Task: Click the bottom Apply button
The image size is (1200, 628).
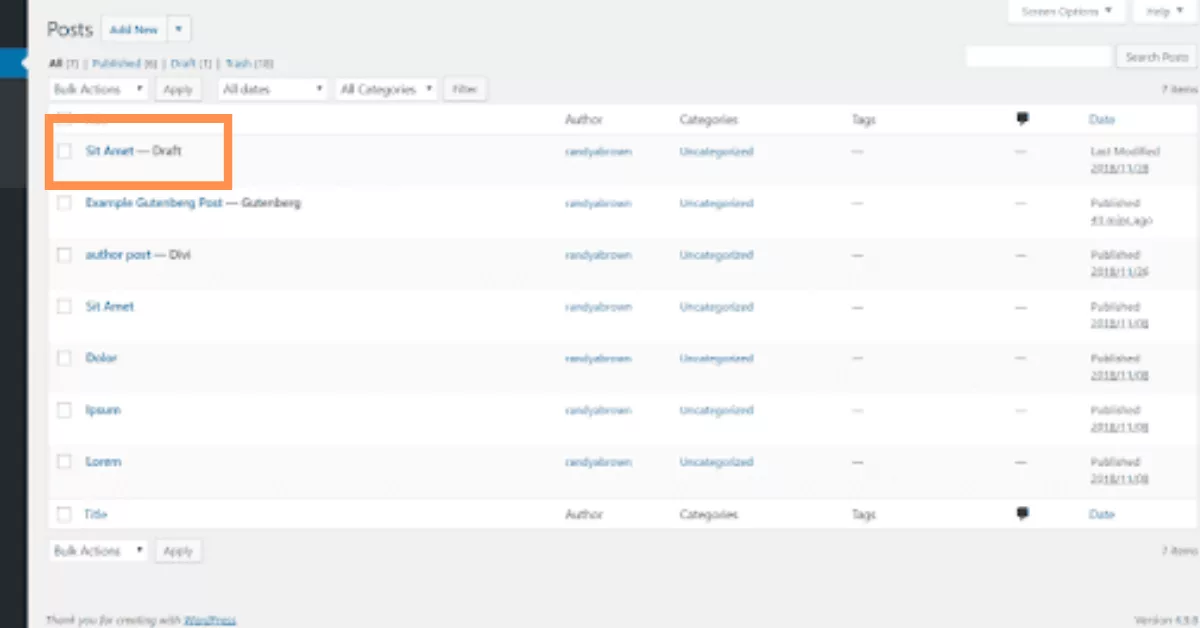Action: [x=177, y=551]
